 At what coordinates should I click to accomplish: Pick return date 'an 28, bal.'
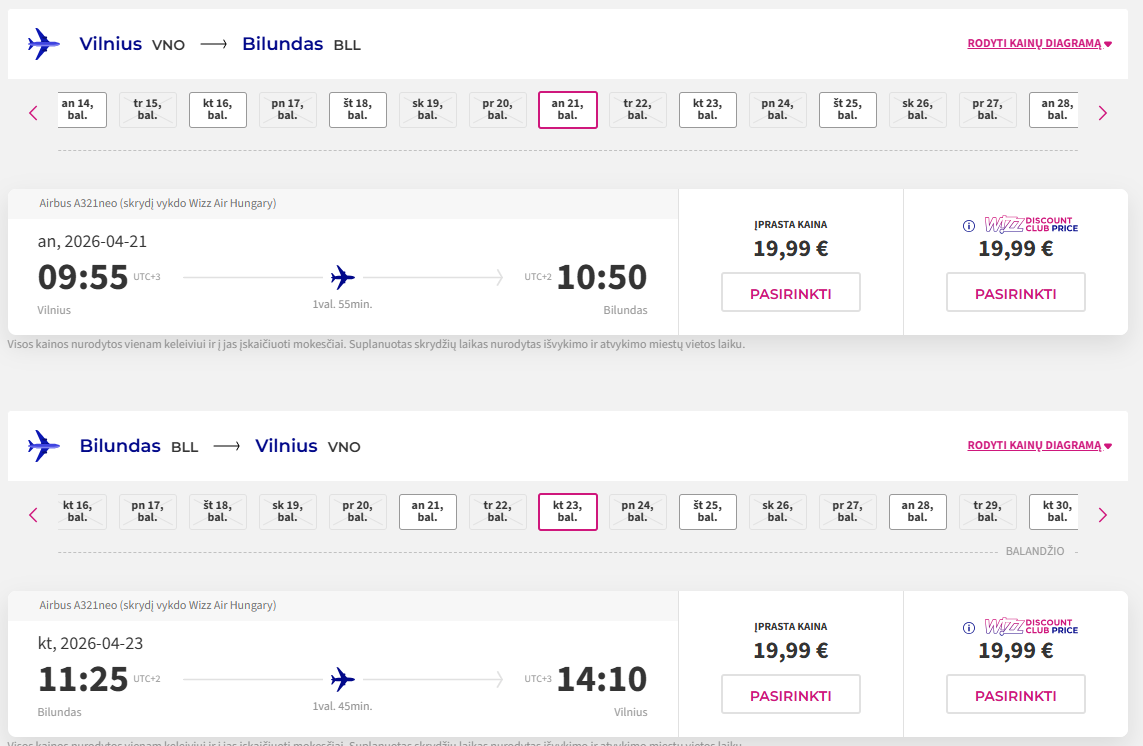point(917,511)
